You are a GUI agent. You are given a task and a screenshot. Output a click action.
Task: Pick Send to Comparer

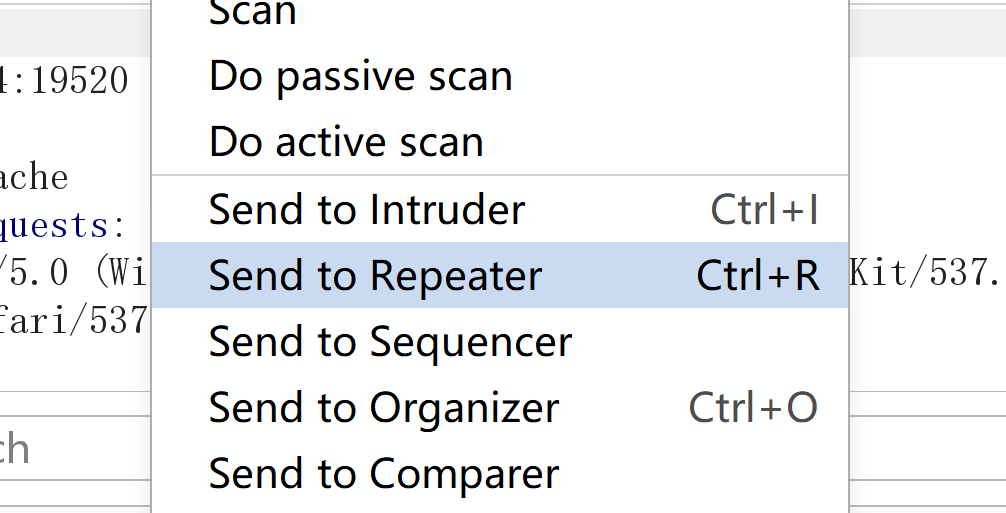(x=499, y=473)
